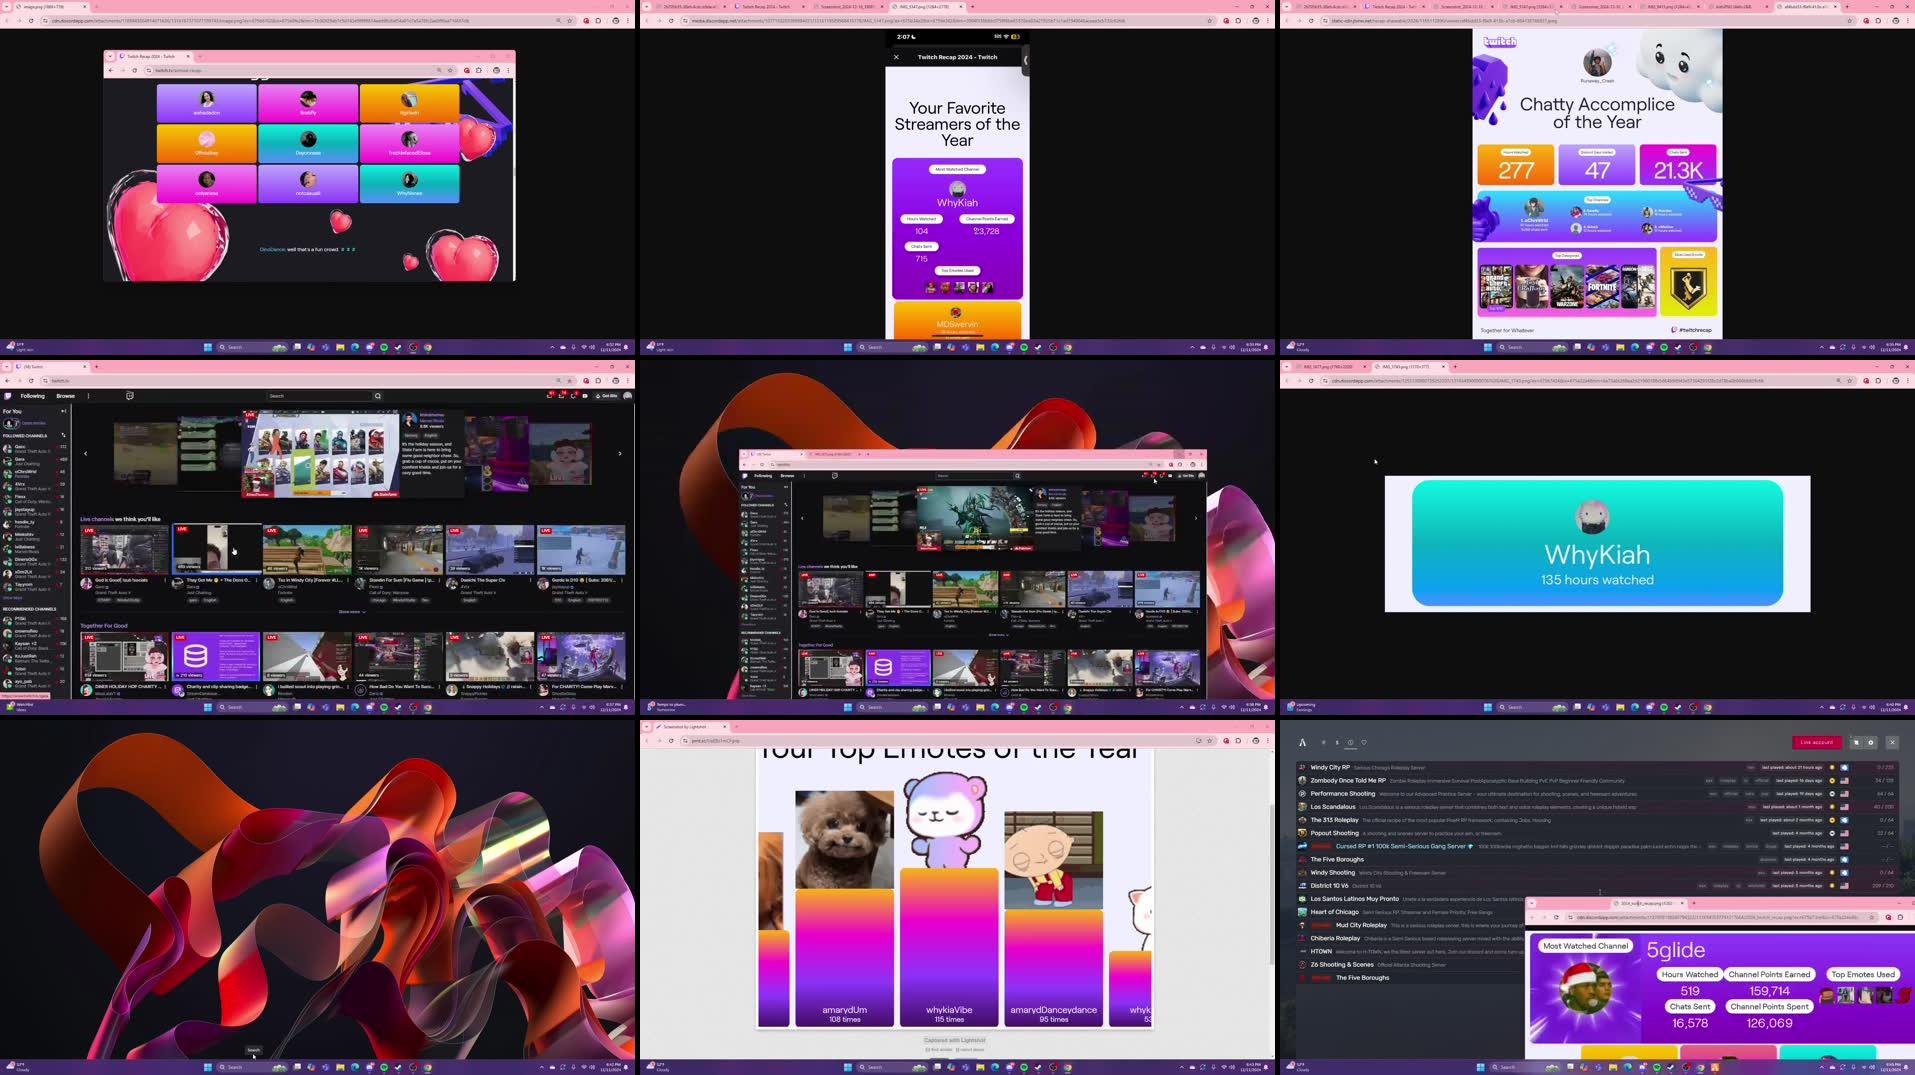This screenshot has height=1075, width=1915.
Task: Select the Heart of Chicago server row
Action: 1410,912
